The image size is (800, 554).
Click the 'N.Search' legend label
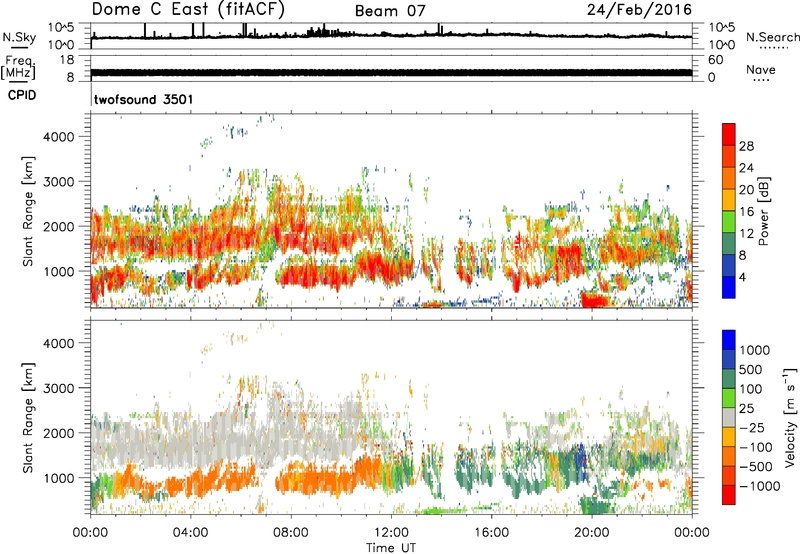pyautogui.click(x=772, y=37)
